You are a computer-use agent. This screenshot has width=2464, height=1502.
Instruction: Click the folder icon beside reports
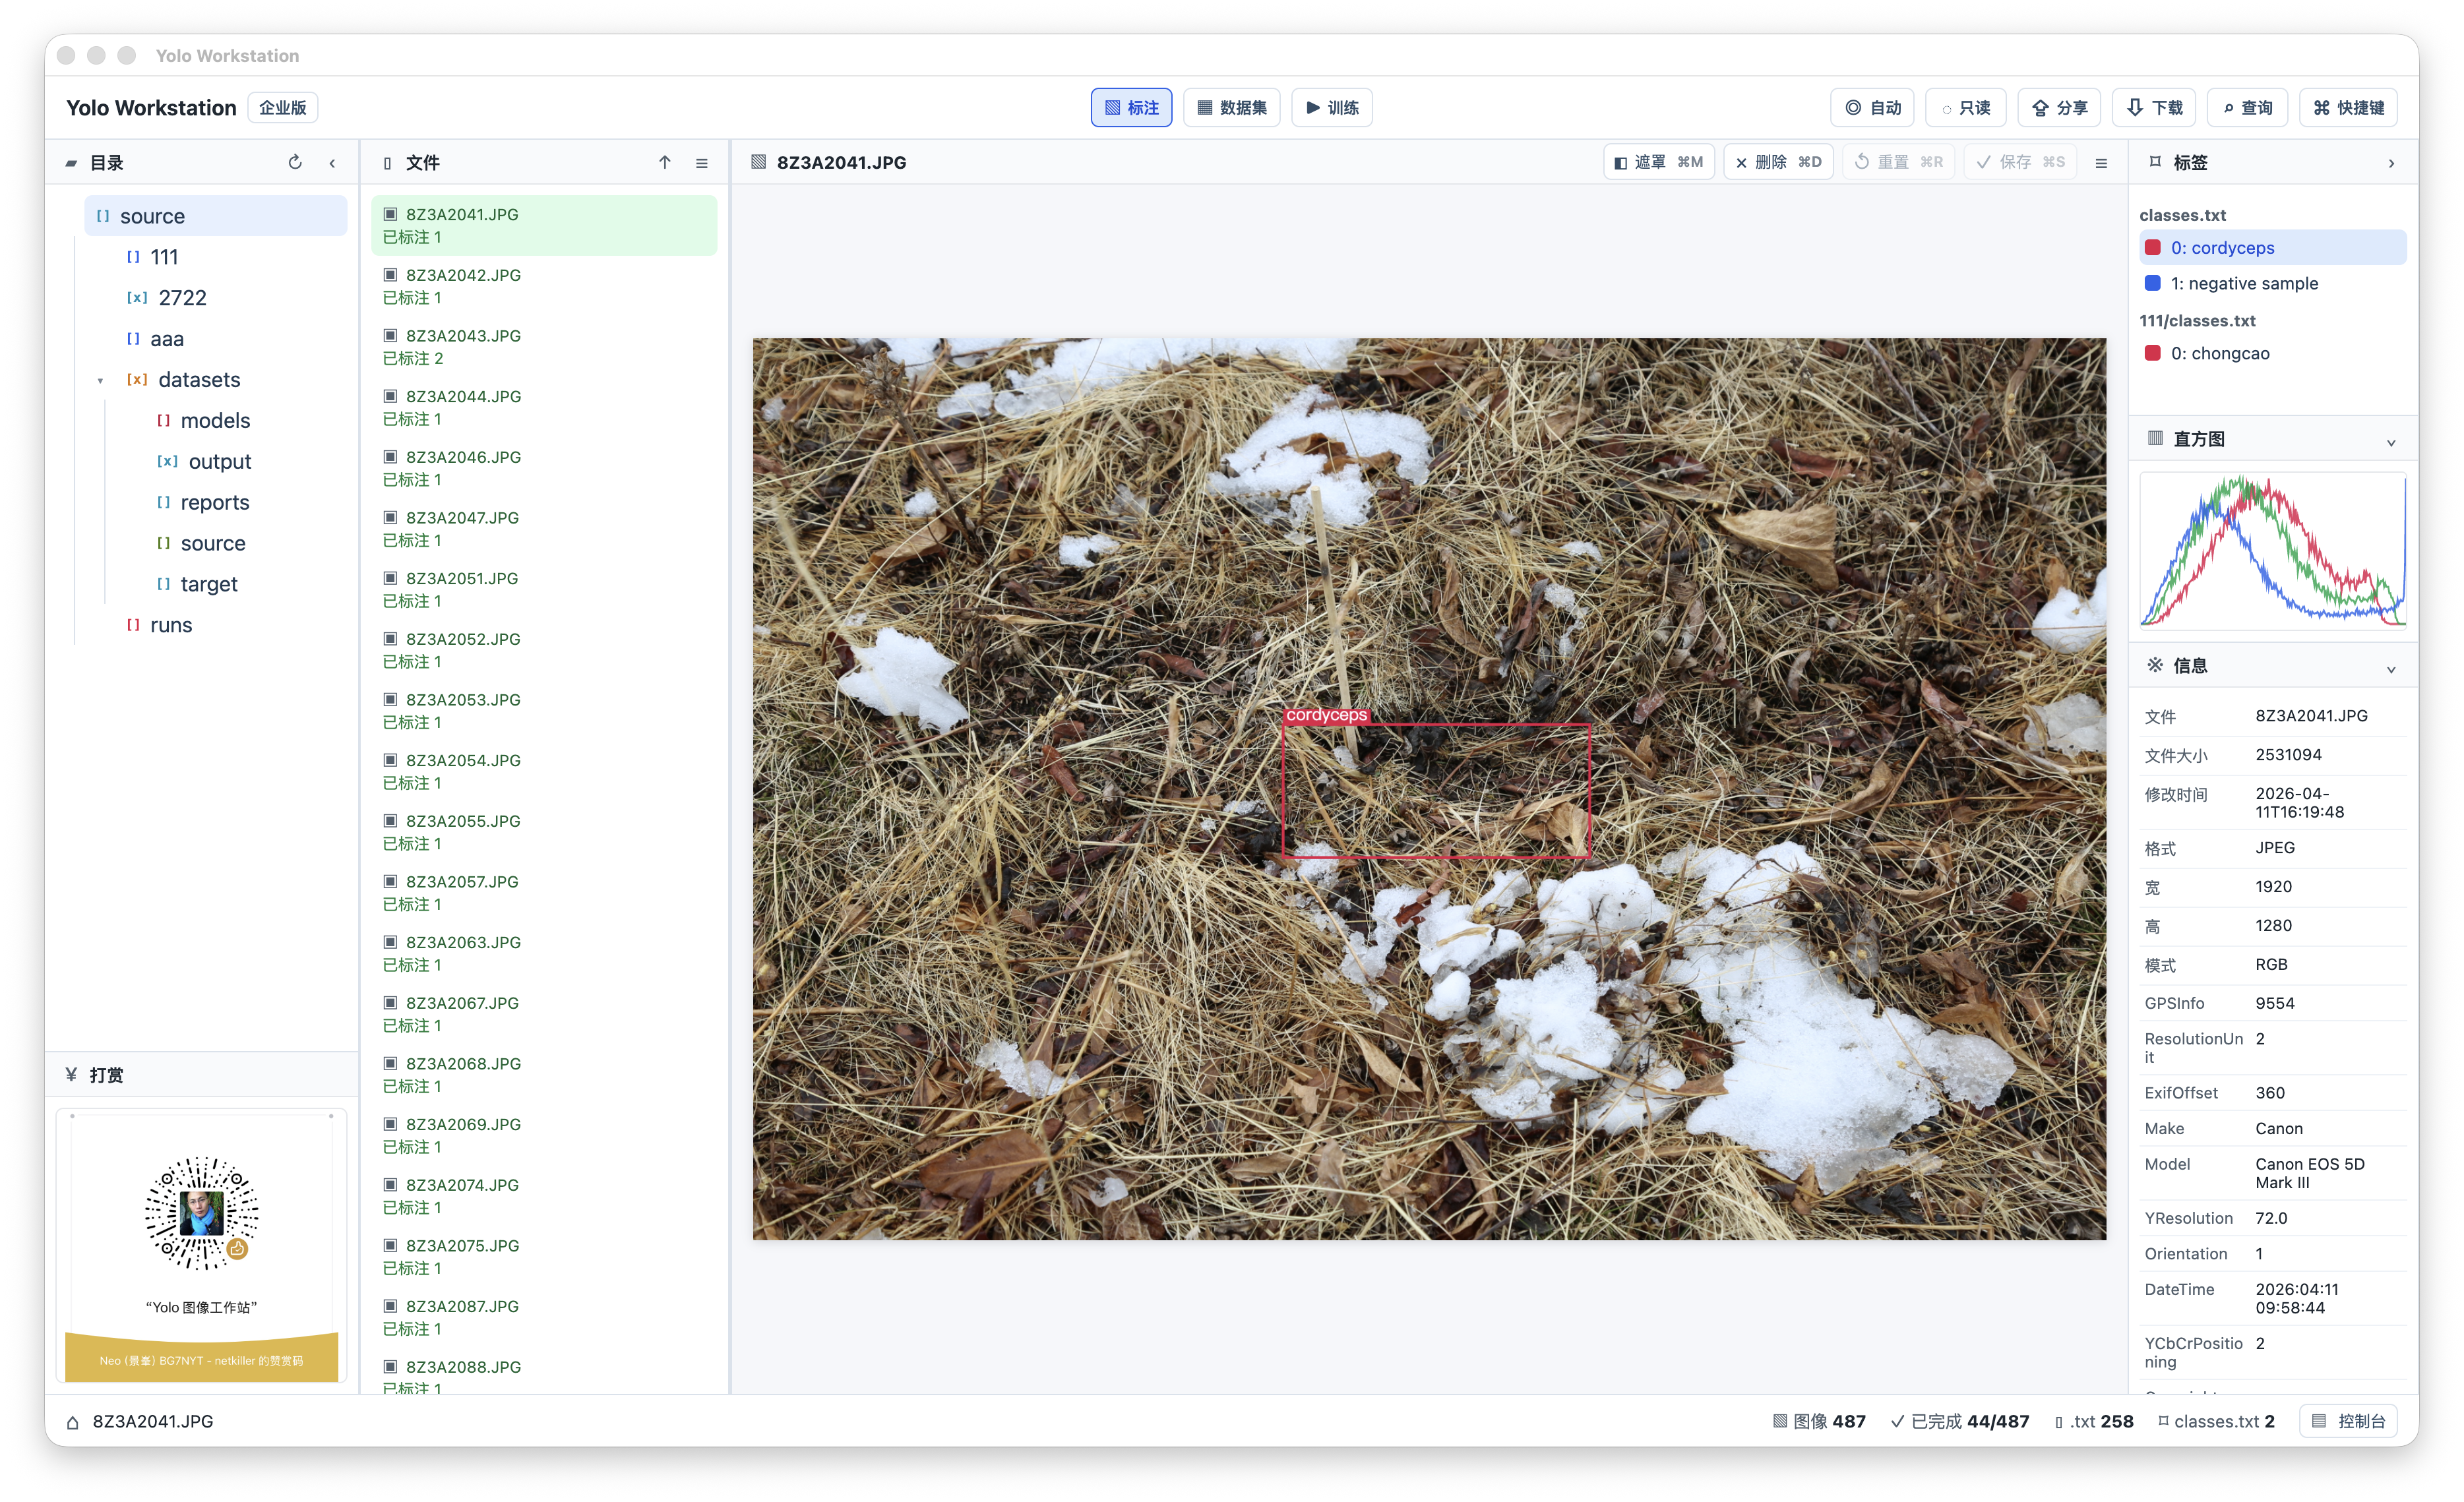[163, 502]
